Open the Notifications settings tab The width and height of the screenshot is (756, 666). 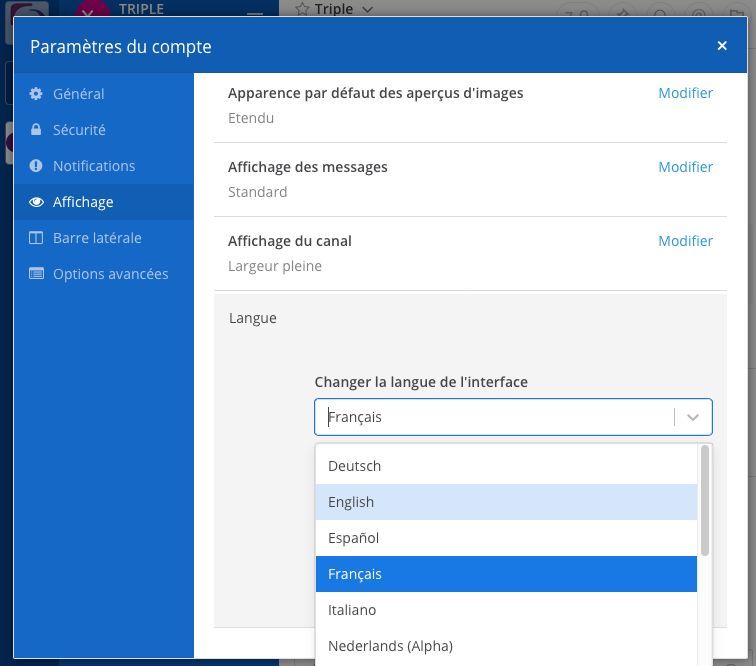[104, 166]
